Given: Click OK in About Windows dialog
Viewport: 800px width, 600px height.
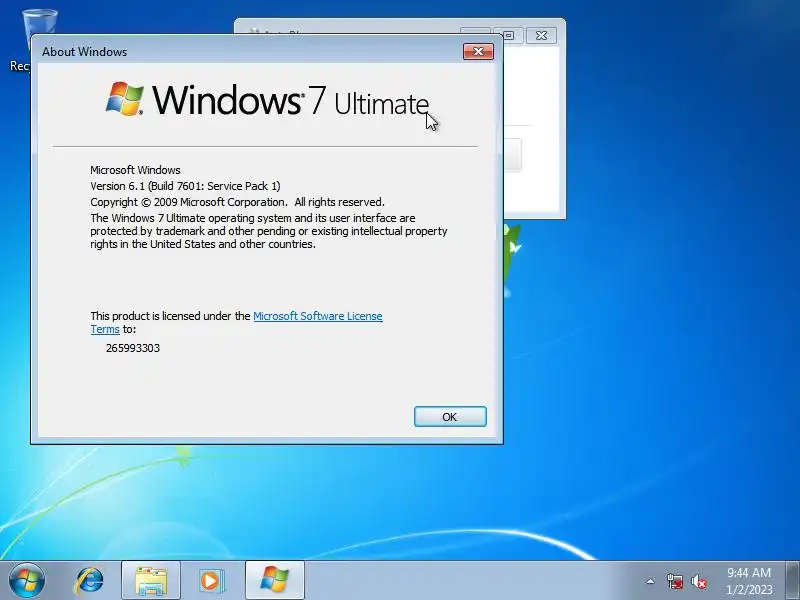Looking at the screenshot, I should (450, 416).
